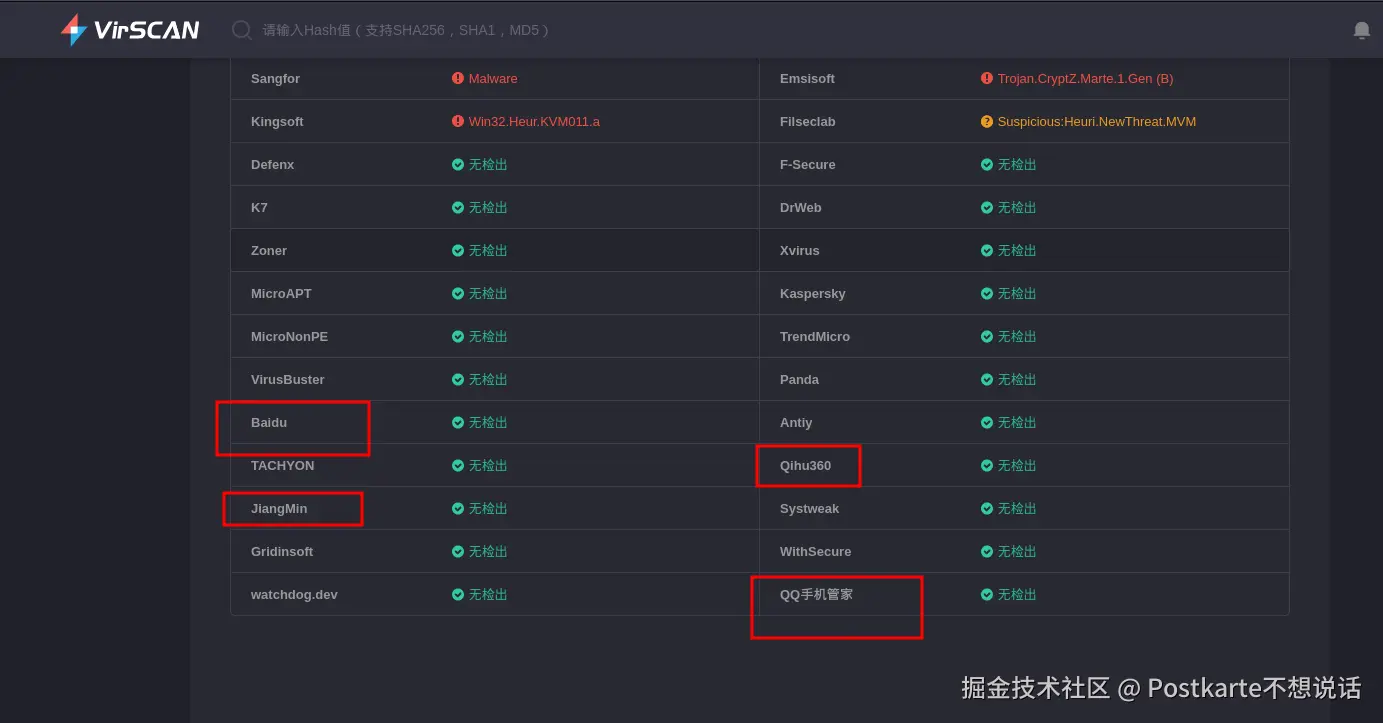The width and height of the screenshot is (1383, 723).
Task: Select the Defenx engine name
Action: coord(272,164)
